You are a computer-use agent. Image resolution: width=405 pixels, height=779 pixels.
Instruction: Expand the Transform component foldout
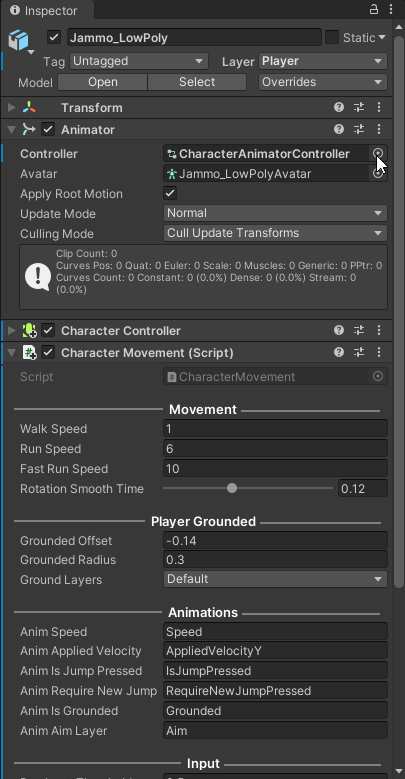point(11,107)
